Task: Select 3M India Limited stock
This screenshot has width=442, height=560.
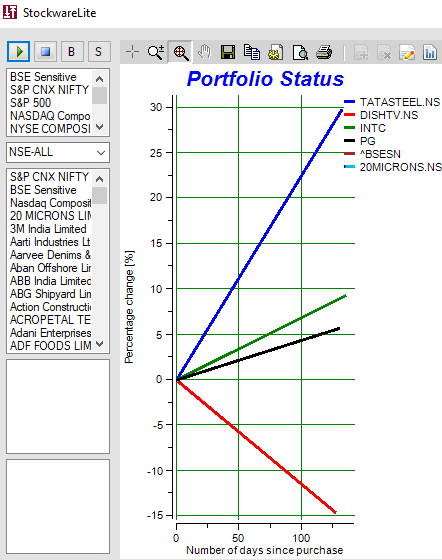Action: click(x=48, y=229)
